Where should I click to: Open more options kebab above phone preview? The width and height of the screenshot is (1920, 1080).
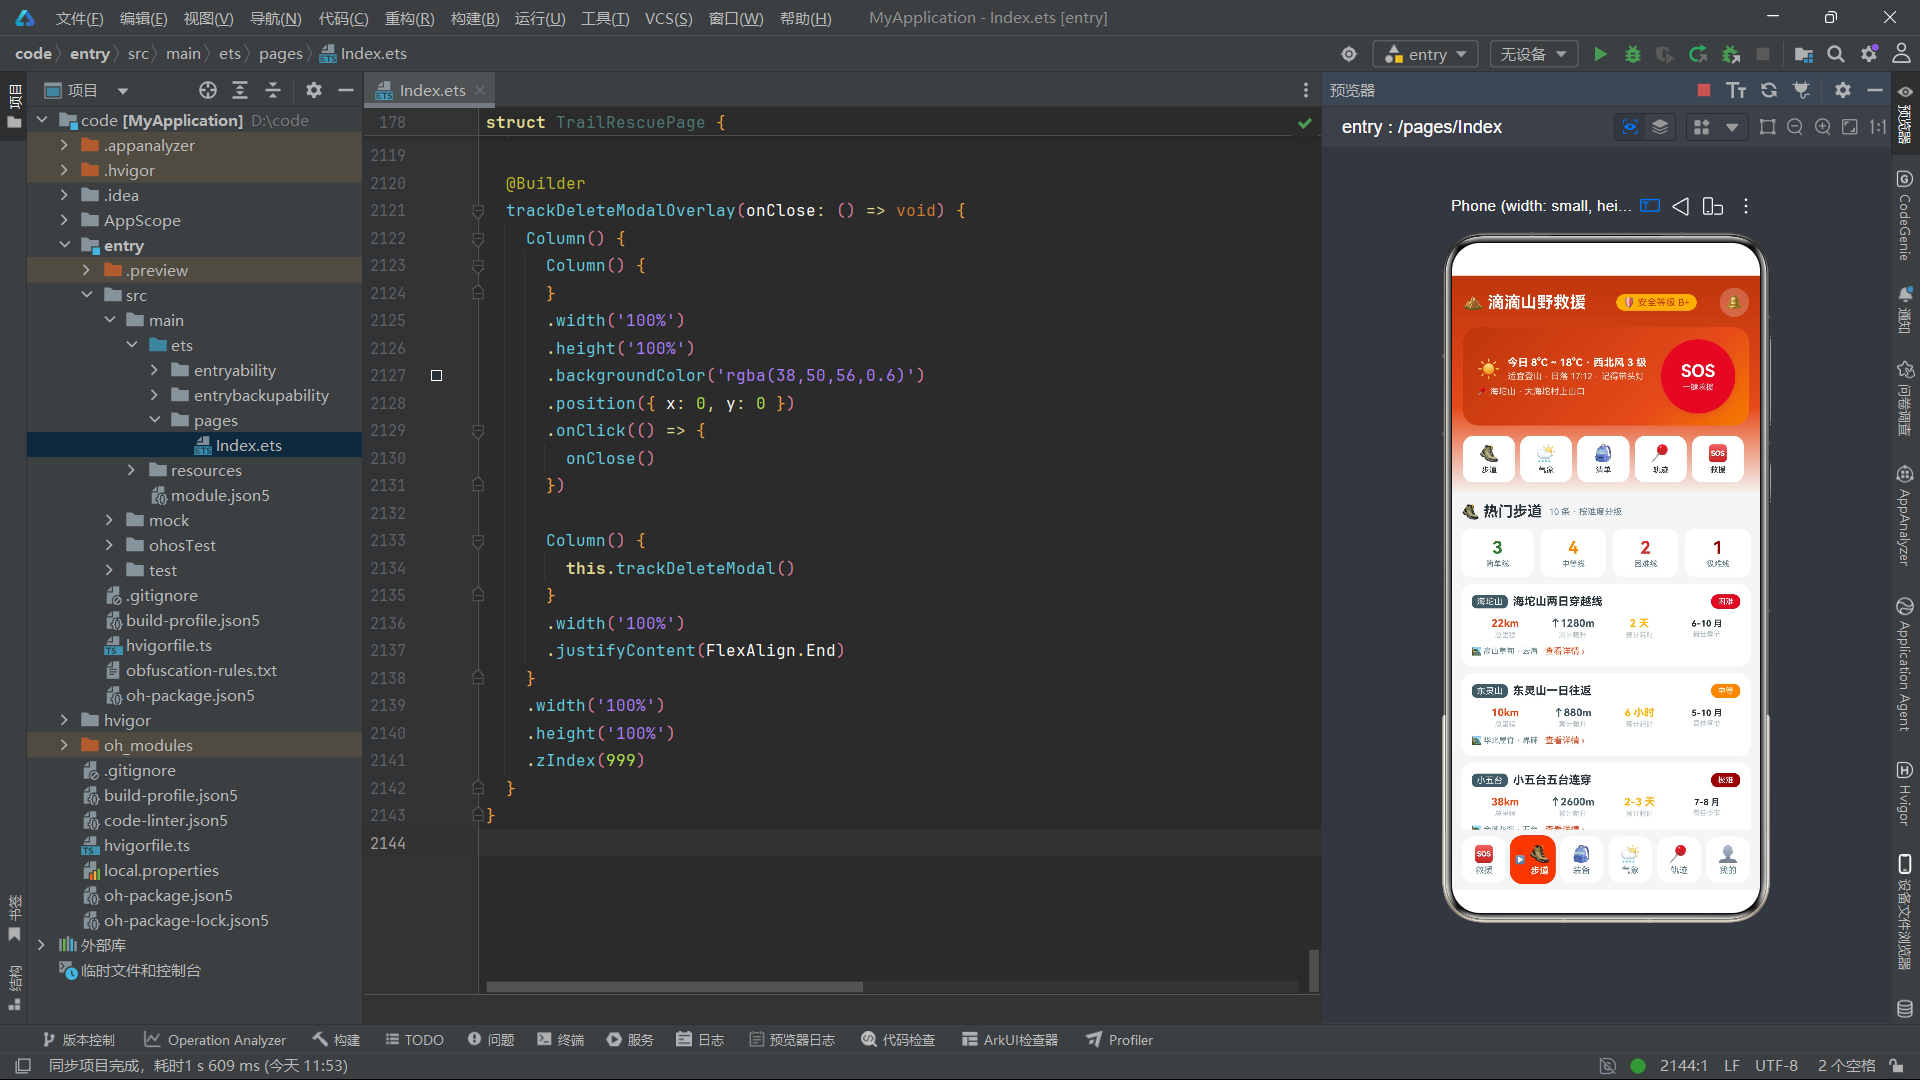click(x=1746, y=206)
